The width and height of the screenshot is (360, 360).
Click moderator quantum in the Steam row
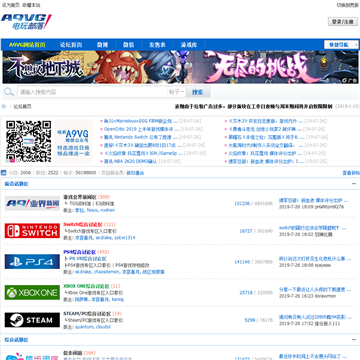click(x=84, y=327)
